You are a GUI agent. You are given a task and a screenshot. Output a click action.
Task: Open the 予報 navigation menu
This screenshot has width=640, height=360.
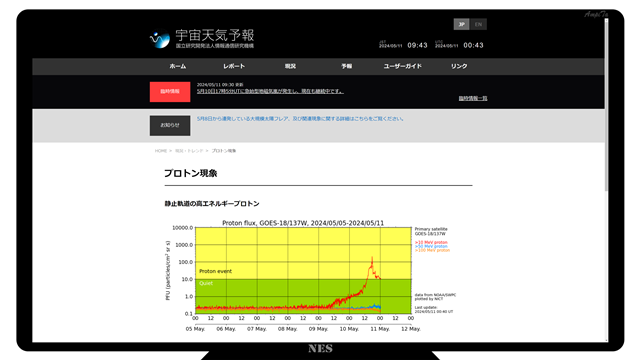point(347,66)
